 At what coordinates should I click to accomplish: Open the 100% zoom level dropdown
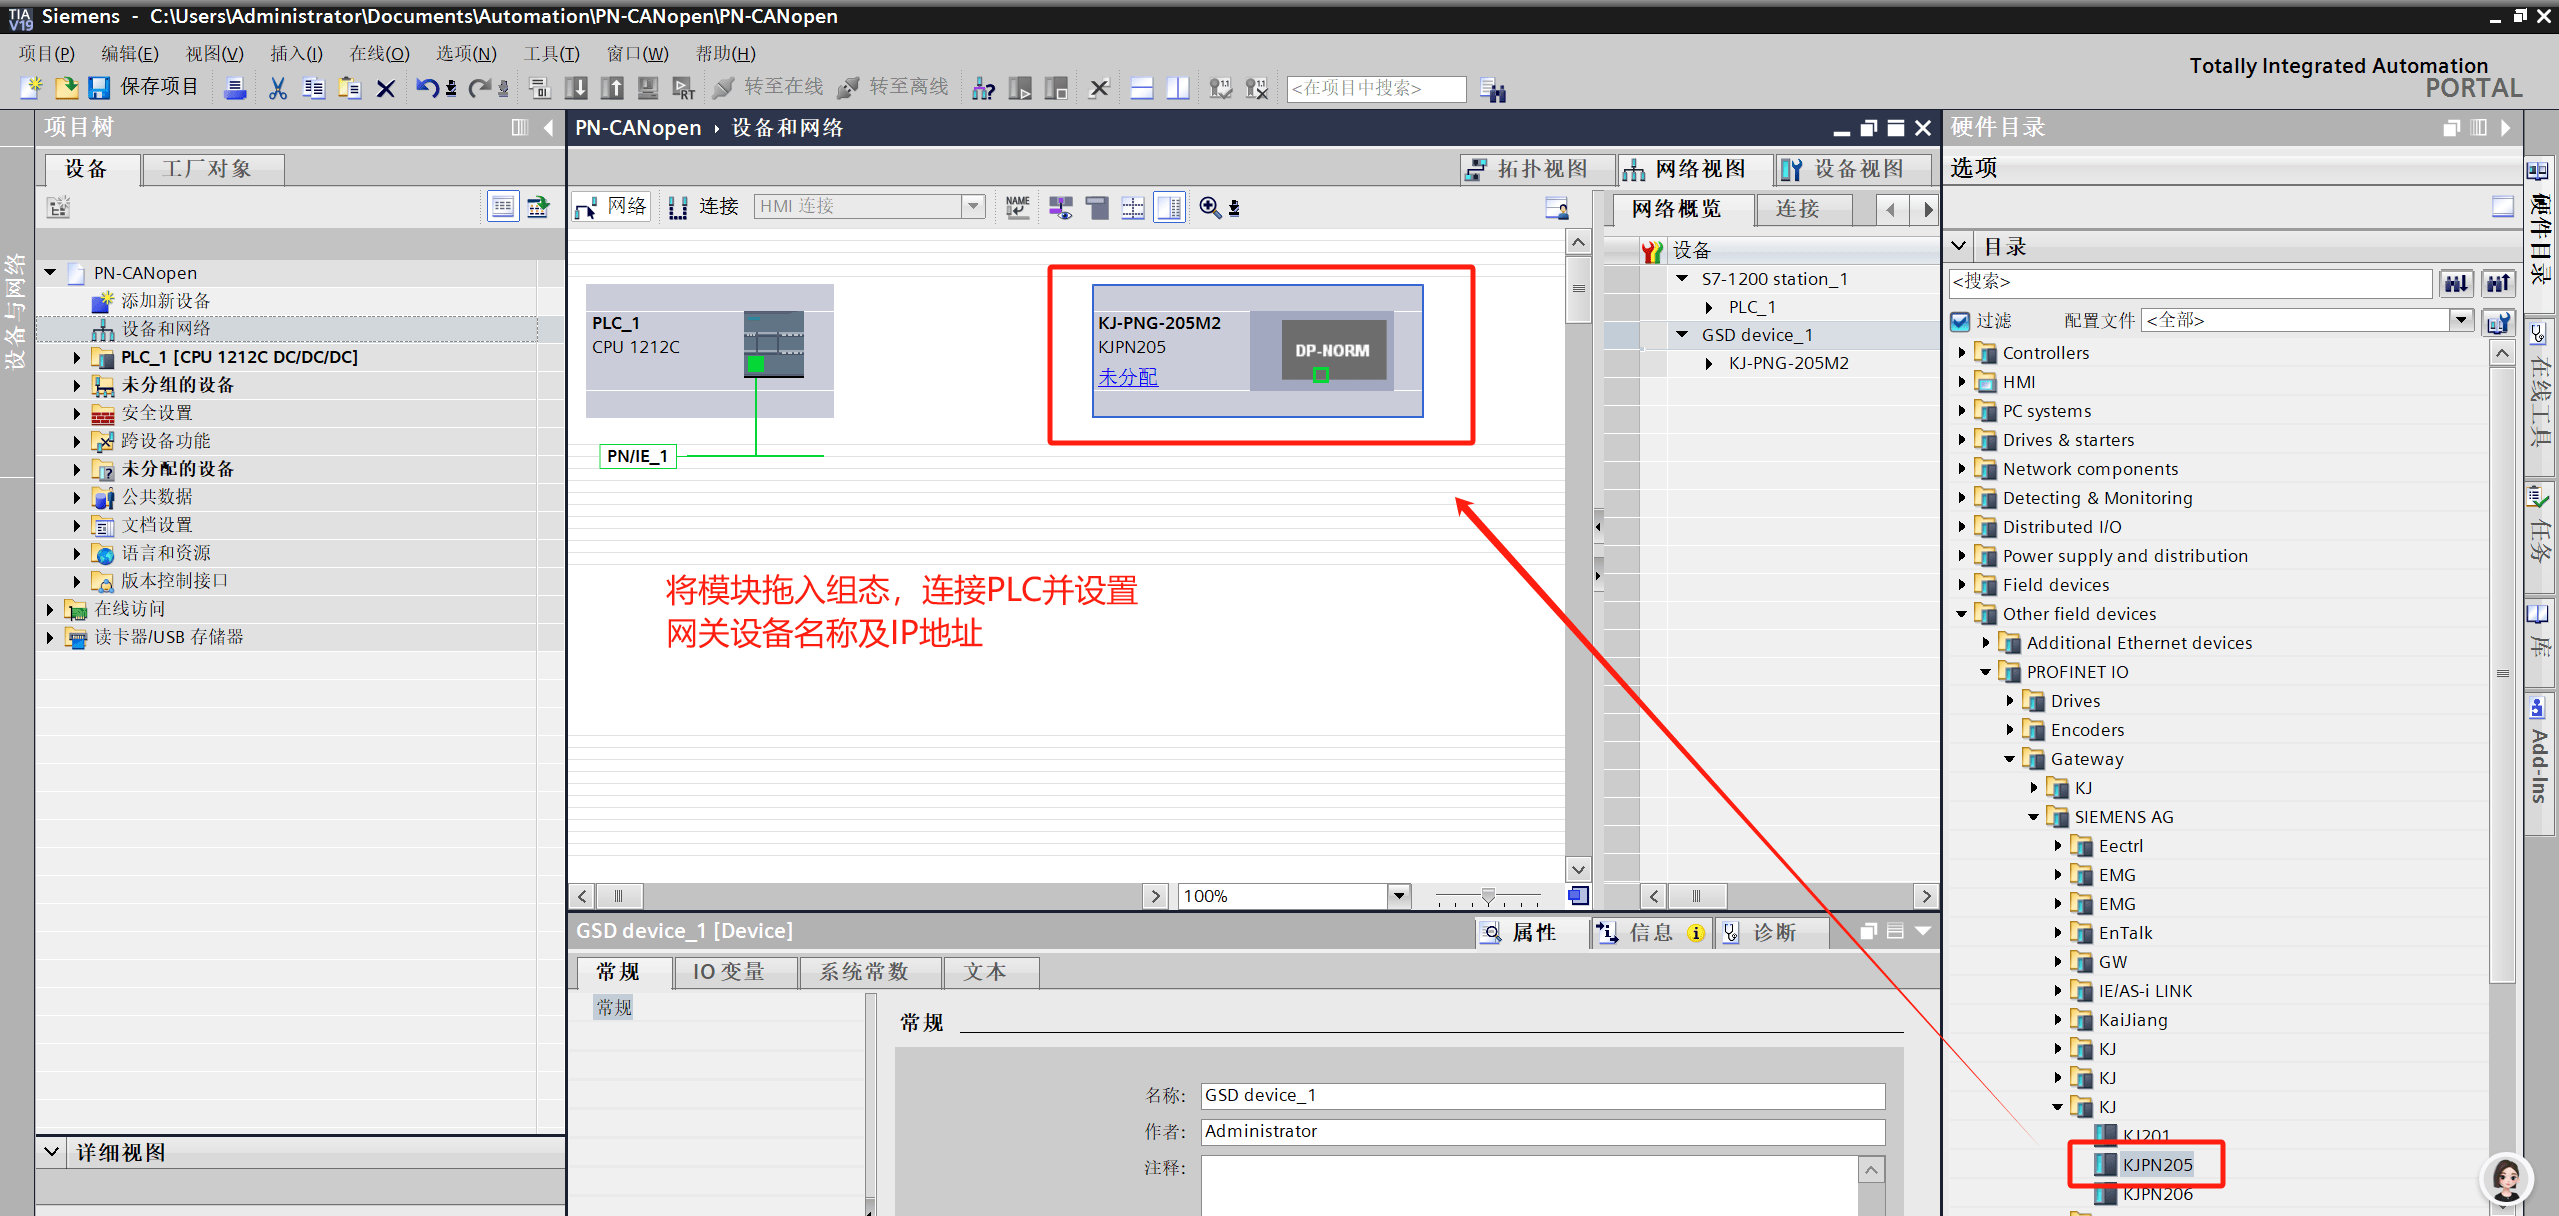coord(1399,895)
